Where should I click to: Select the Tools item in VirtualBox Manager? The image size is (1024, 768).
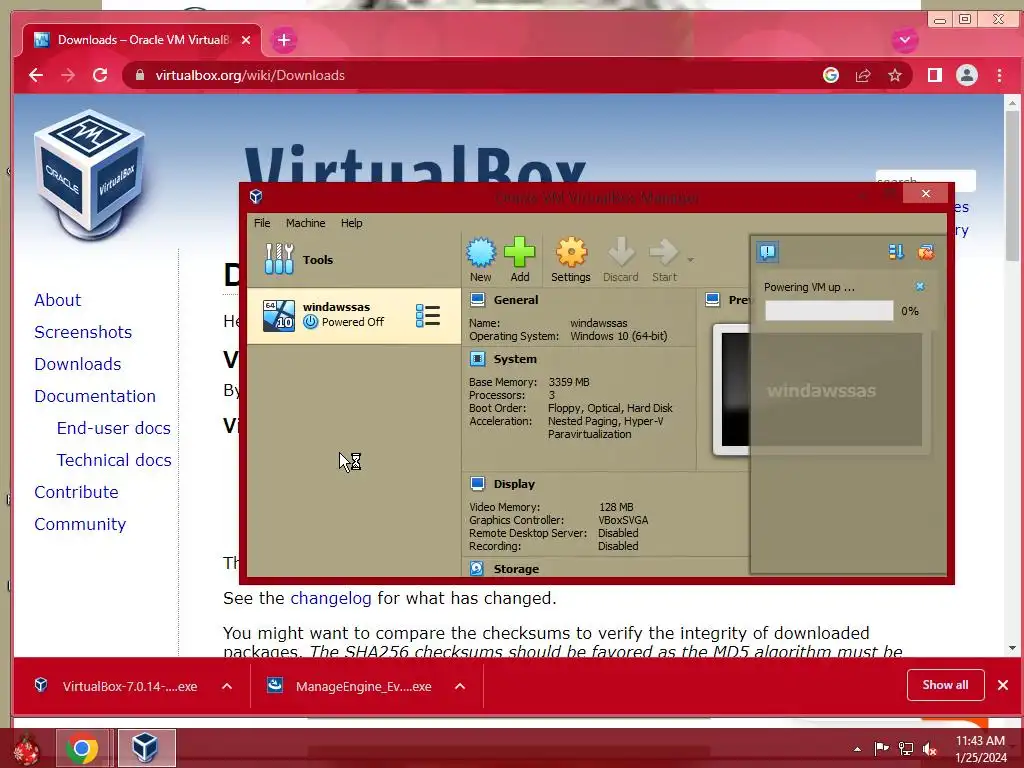(353, 259)
